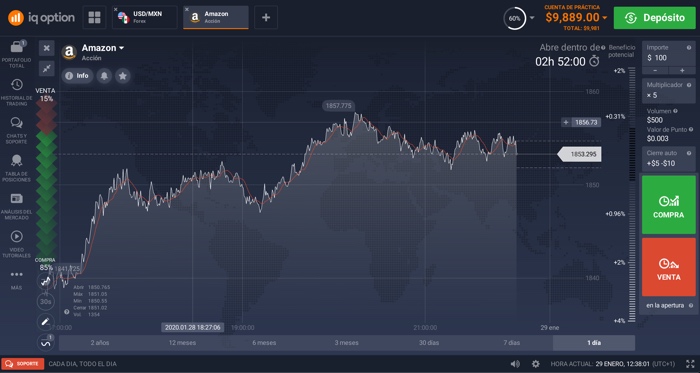Expand the Amazon asset dropdown
The image size is (700, 373).
click(x=121, y=48)
